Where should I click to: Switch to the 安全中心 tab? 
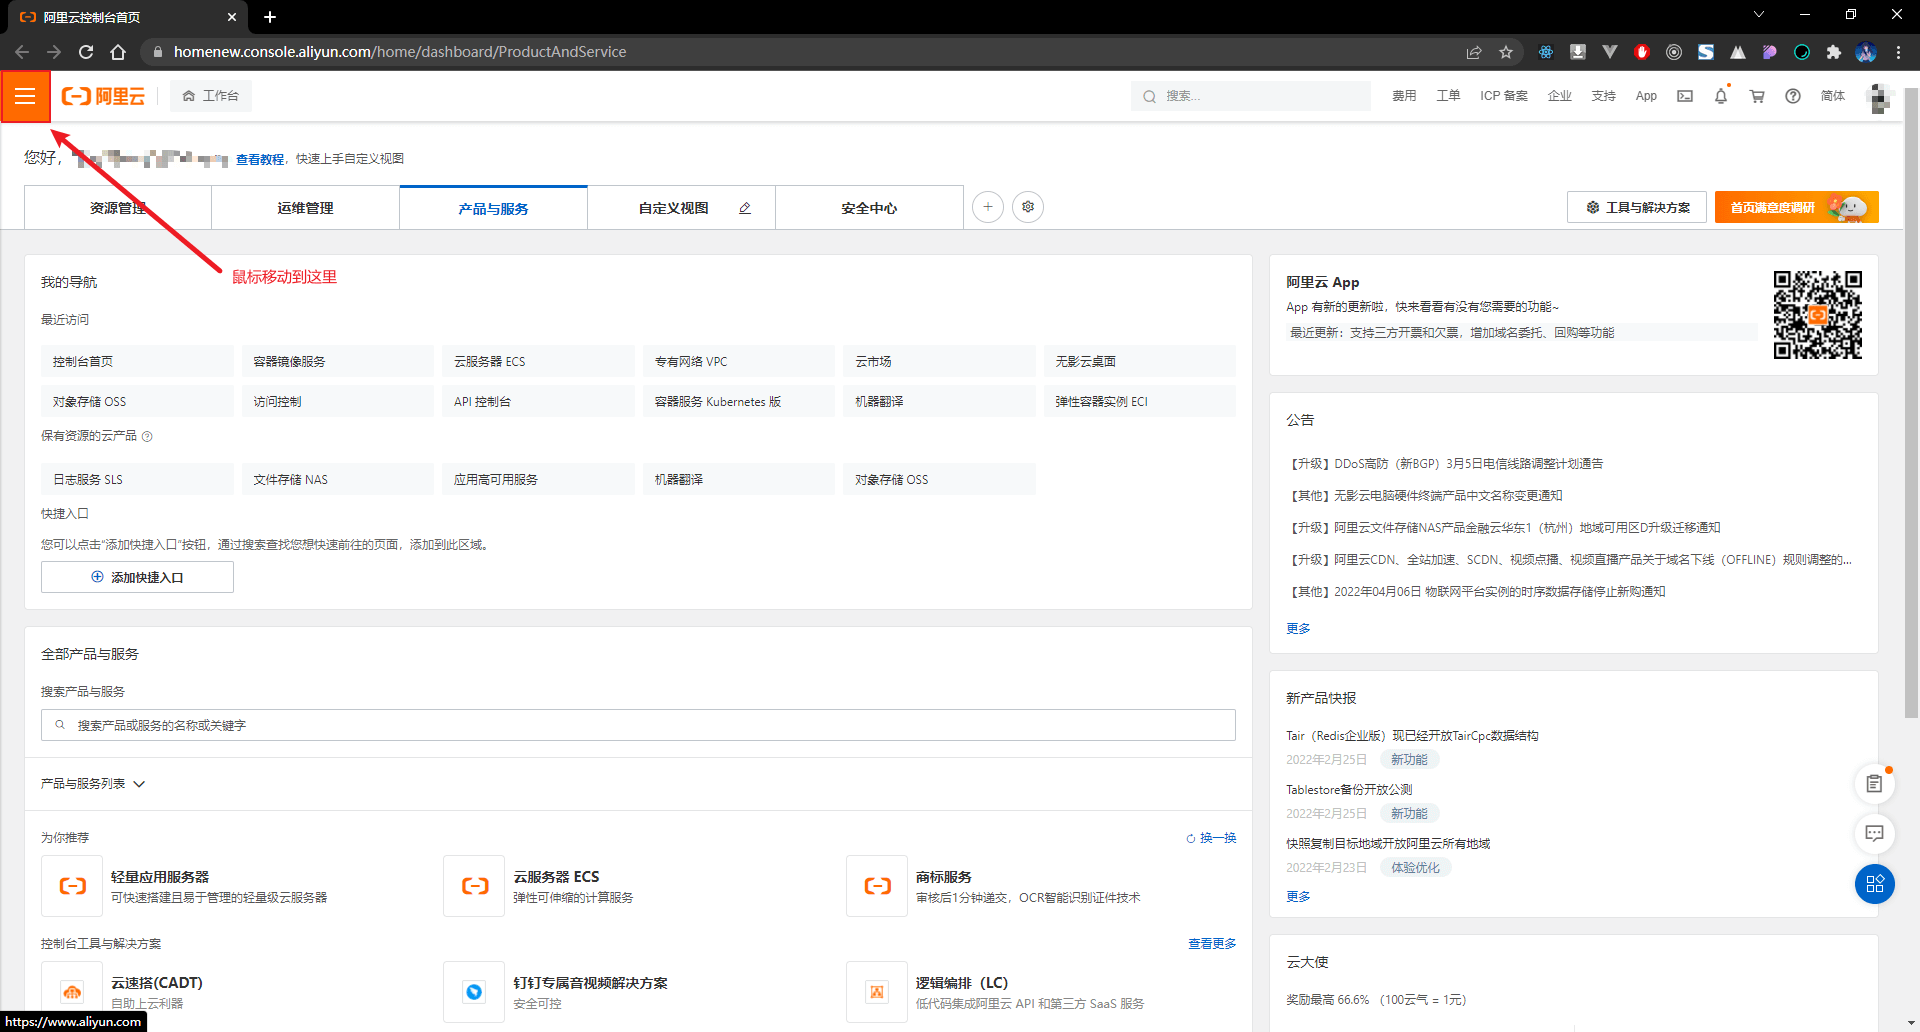[870, 208]
